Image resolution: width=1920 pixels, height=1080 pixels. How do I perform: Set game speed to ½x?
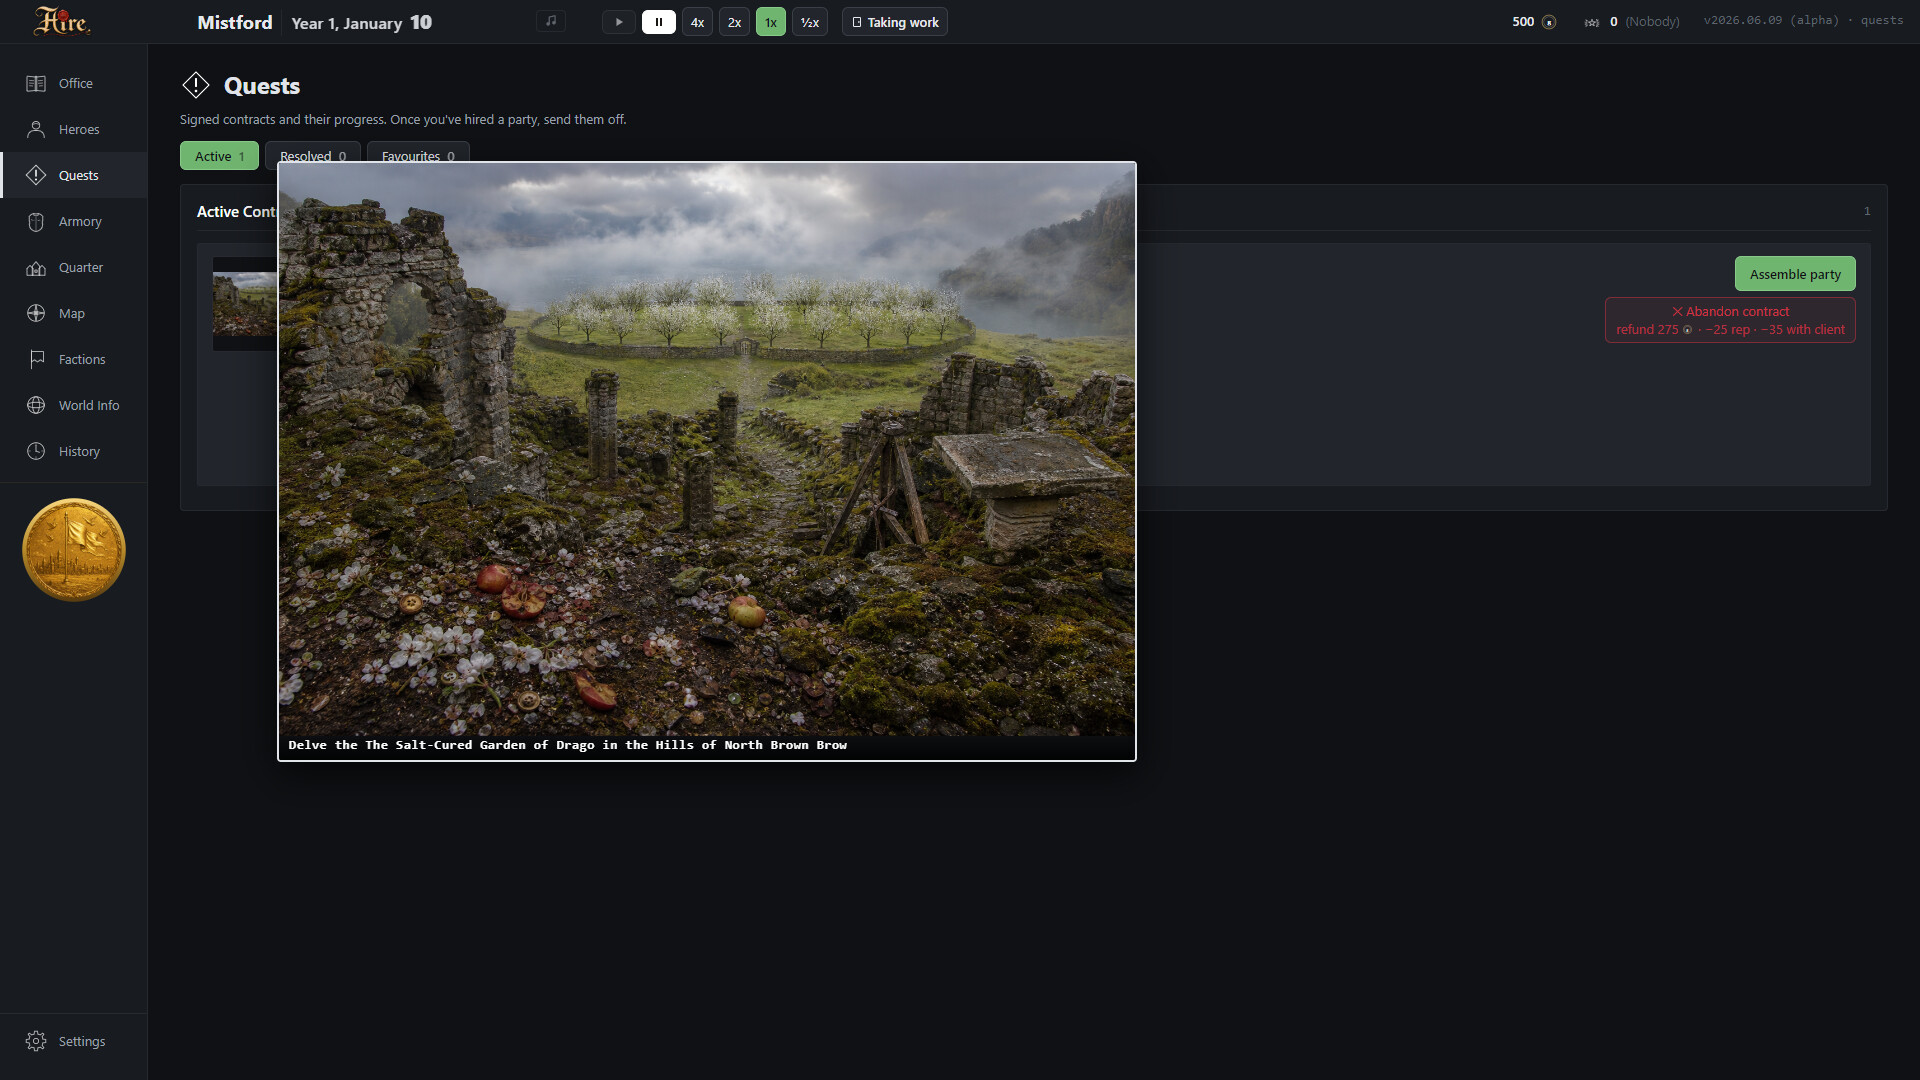tap(810, 22)
